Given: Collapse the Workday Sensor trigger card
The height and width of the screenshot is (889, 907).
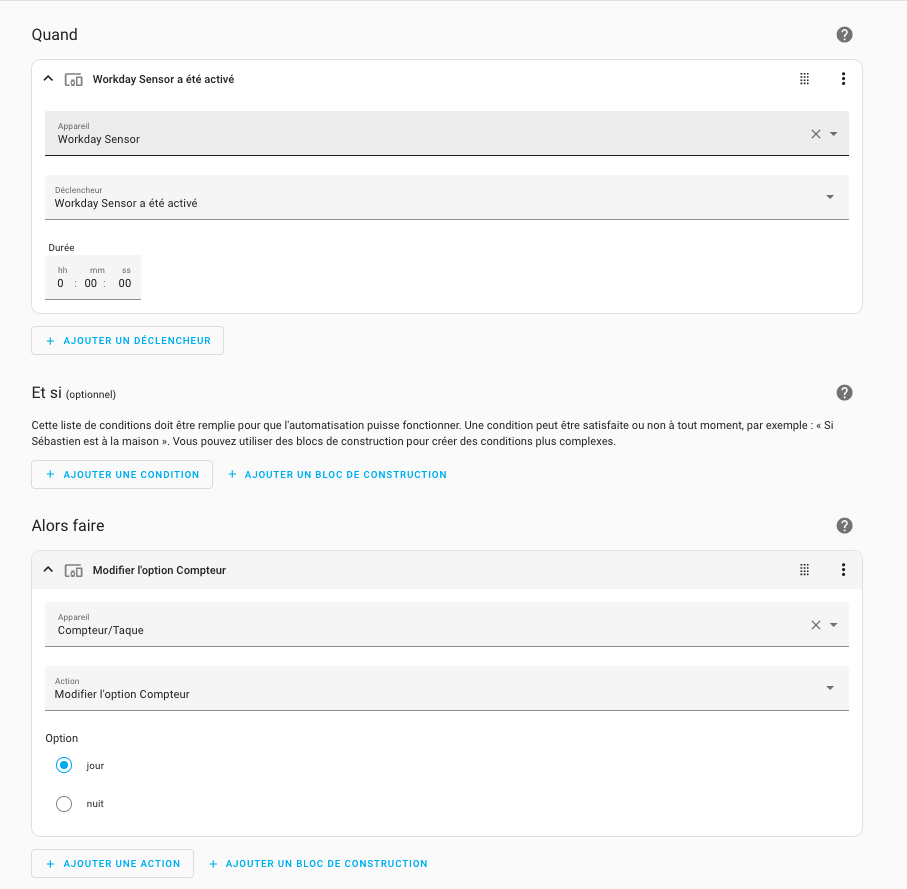Looking at the screenshot, I should click(x=49, y=79).
